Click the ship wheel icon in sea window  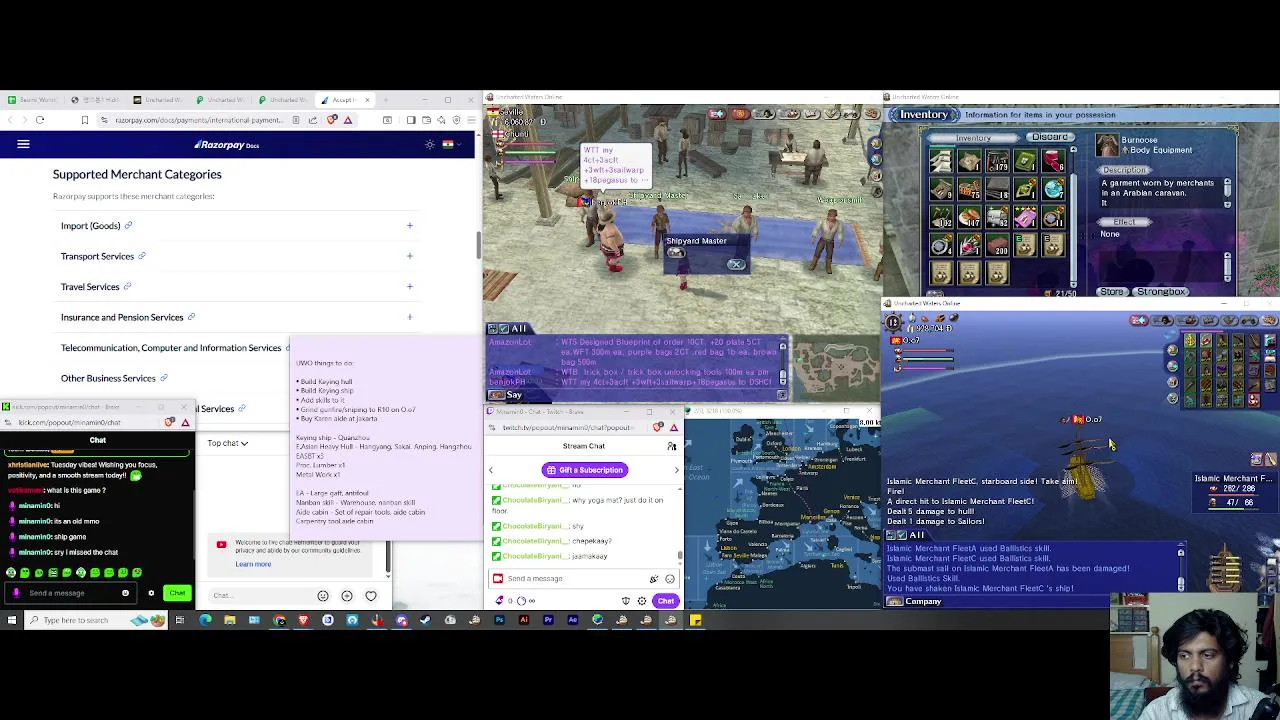tap(893, 321)
